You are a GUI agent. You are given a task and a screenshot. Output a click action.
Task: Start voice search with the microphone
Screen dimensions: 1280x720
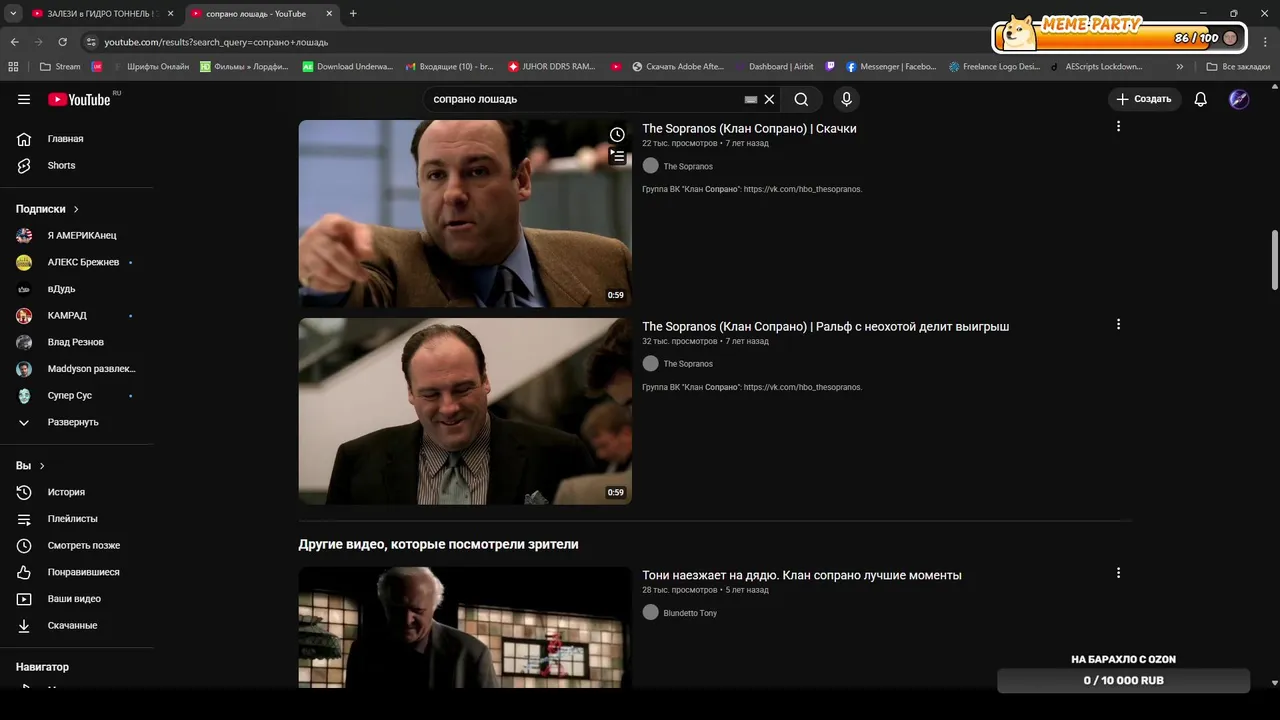coord(846,99)
